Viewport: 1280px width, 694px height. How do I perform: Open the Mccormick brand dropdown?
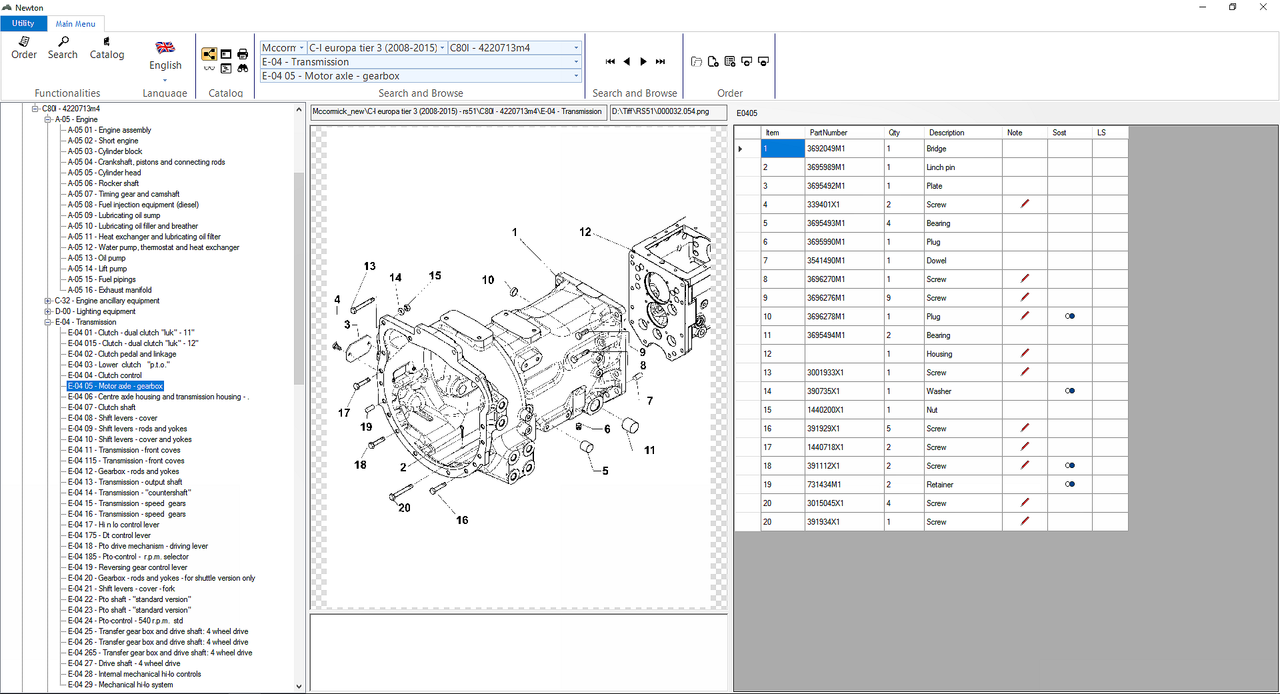point(301,48)
